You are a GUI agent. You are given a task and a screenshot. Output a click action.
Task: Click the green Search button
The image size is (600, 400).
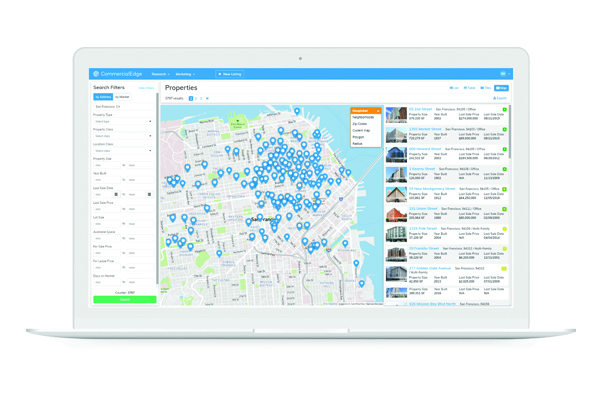125,299
